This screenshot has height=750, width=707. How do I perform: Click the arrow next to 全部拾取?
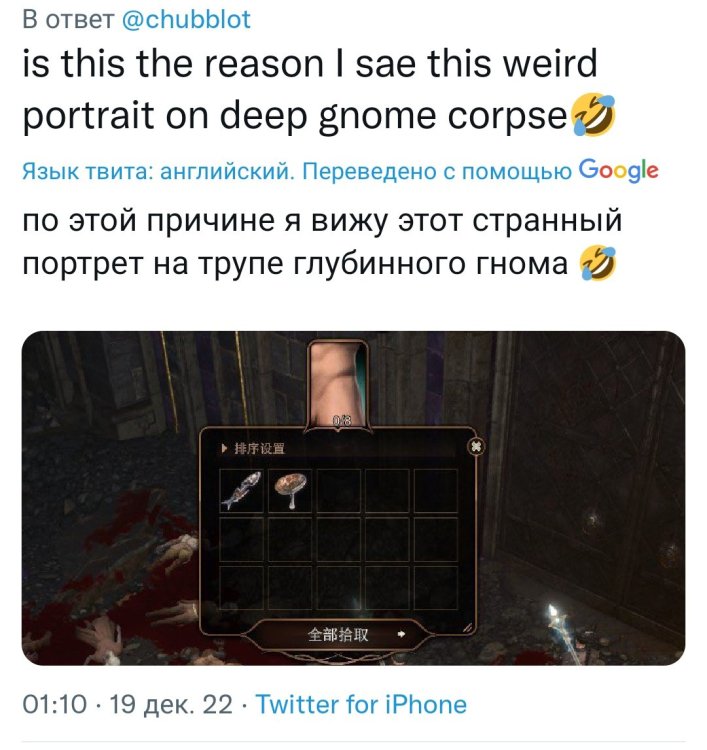[x=401, y=635]
